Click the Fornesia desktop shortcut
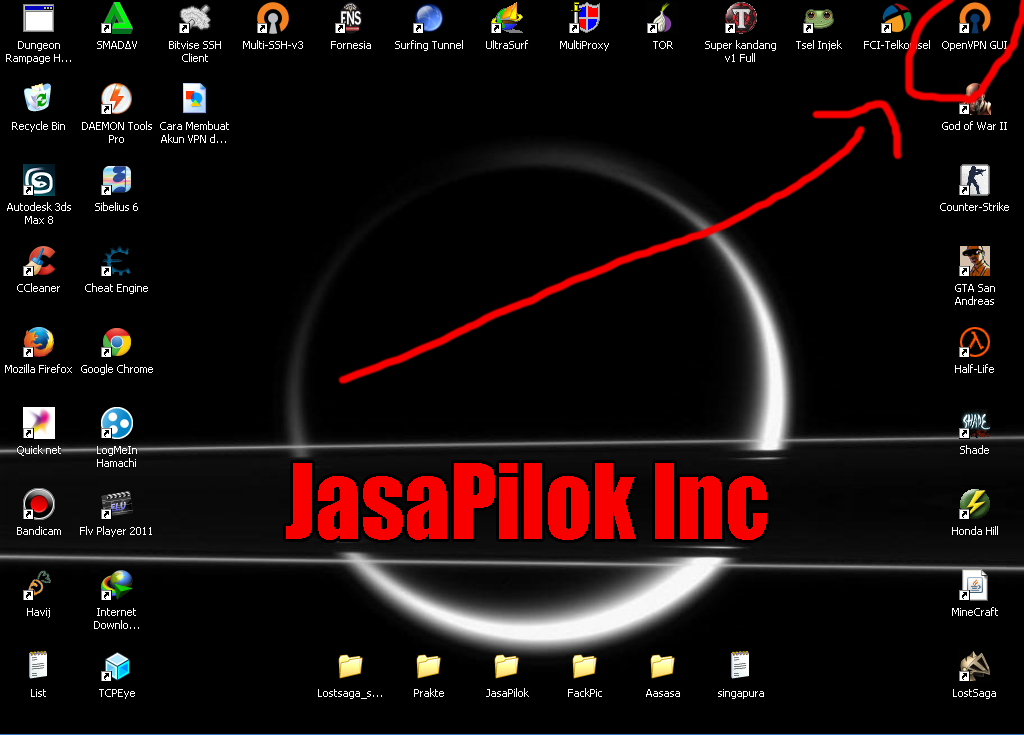This screenshot has height=735, width=1024. [x=351, y=18]
